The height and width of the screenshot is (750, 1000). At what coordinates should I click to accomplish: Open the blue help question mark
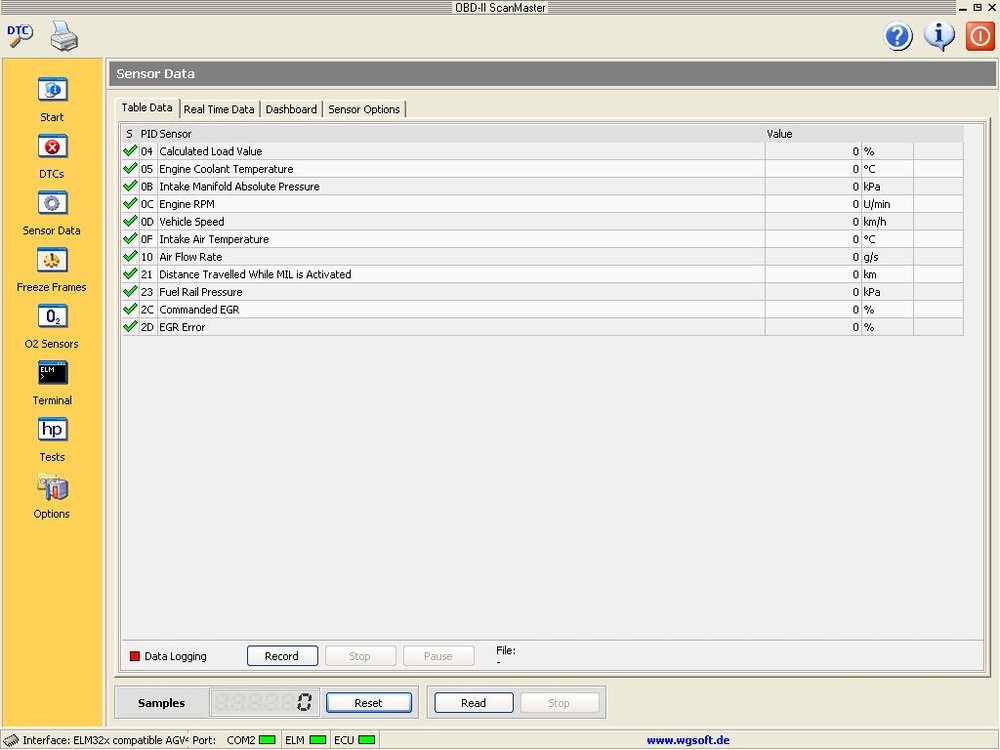coord(898,37)
